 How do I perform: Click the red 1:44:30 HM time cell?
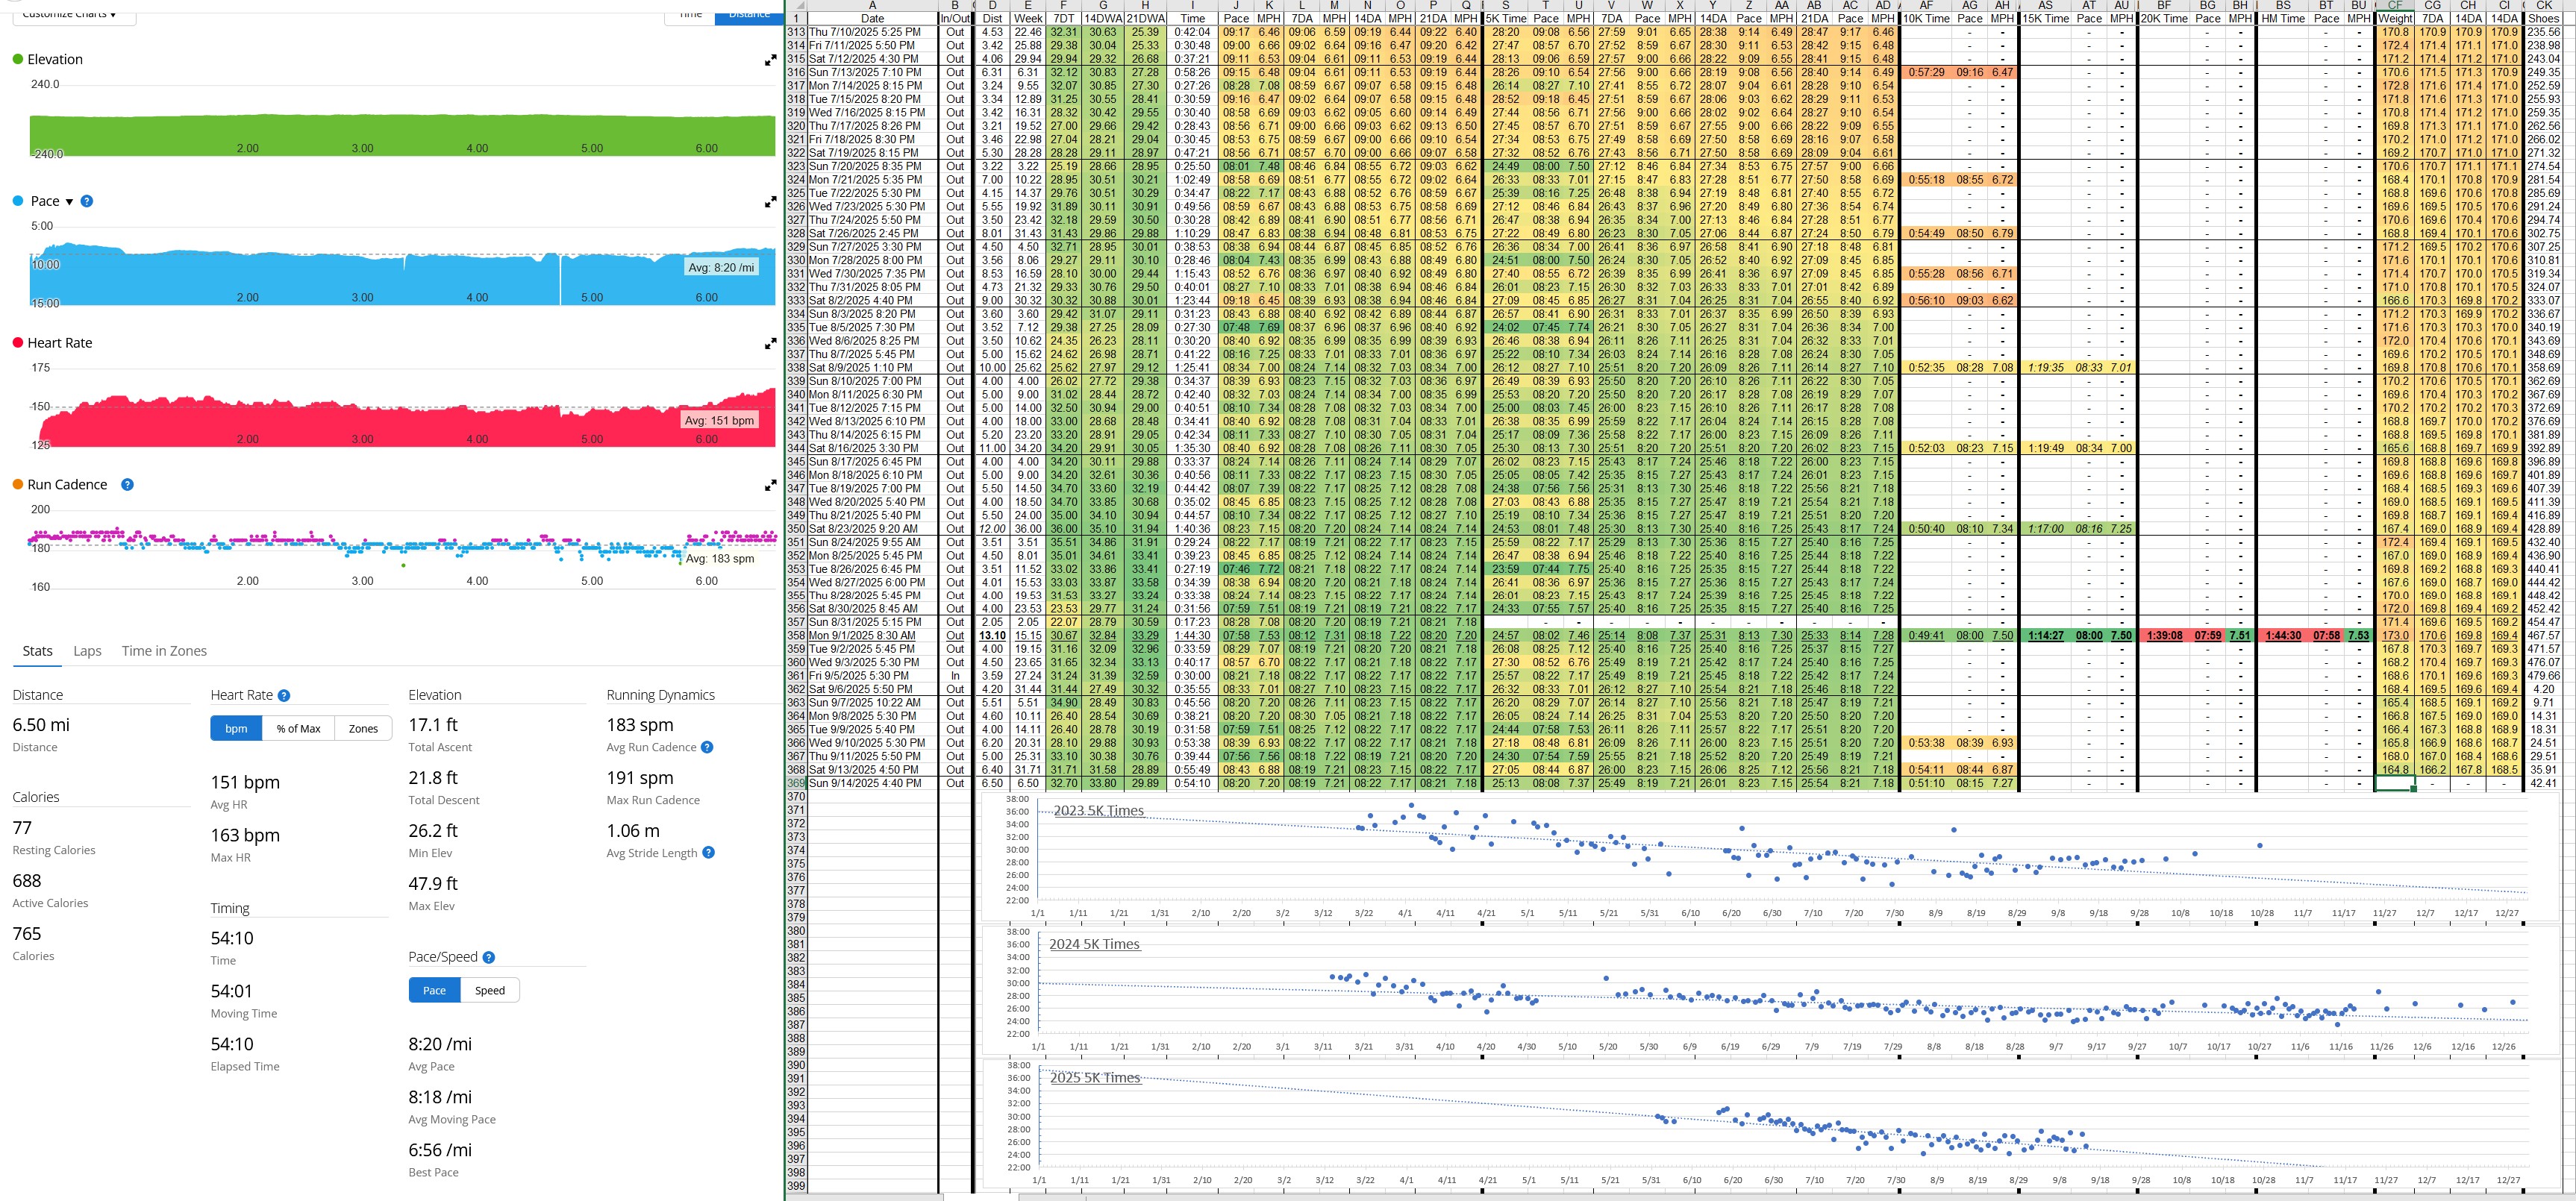point(2283,635)
